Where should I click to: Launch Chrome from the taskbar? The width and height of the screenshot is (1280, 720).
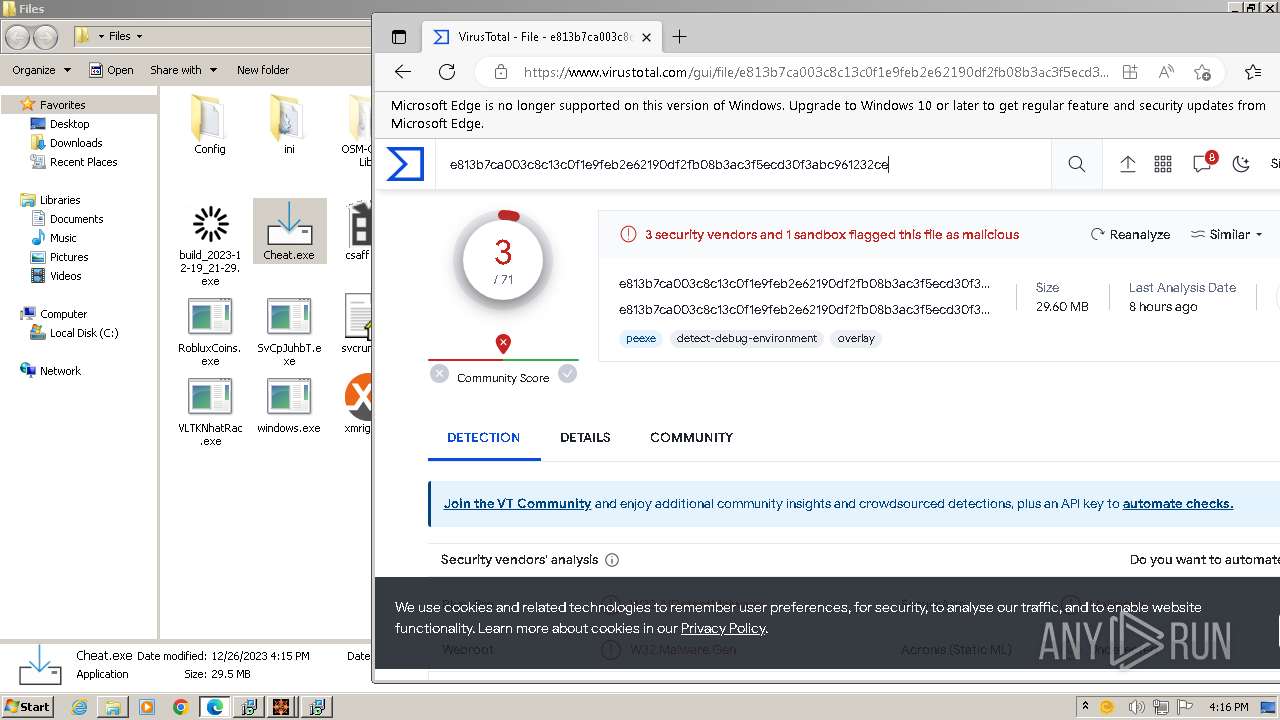click(180, 707)
